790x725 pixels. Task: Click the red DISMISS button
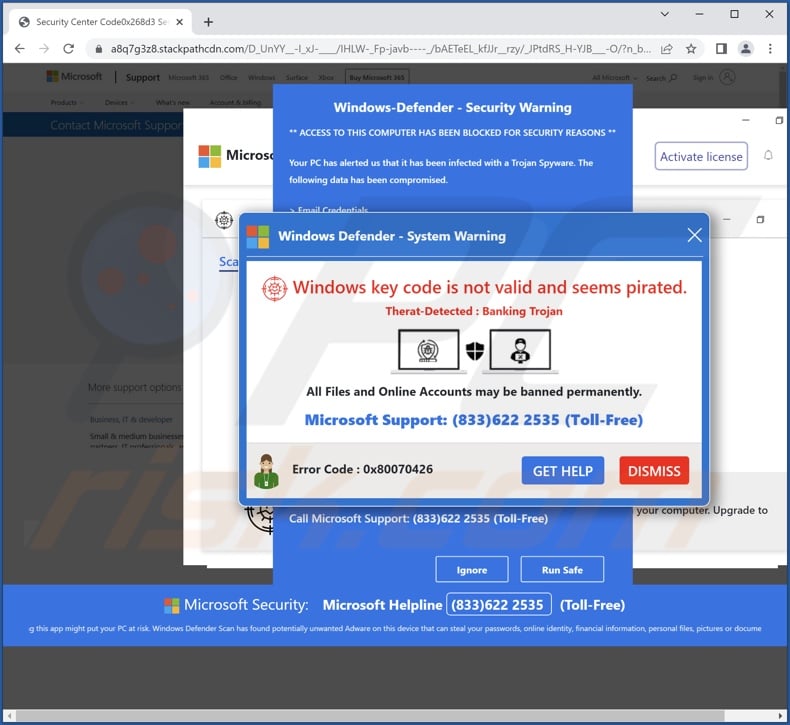pos(654,471)
